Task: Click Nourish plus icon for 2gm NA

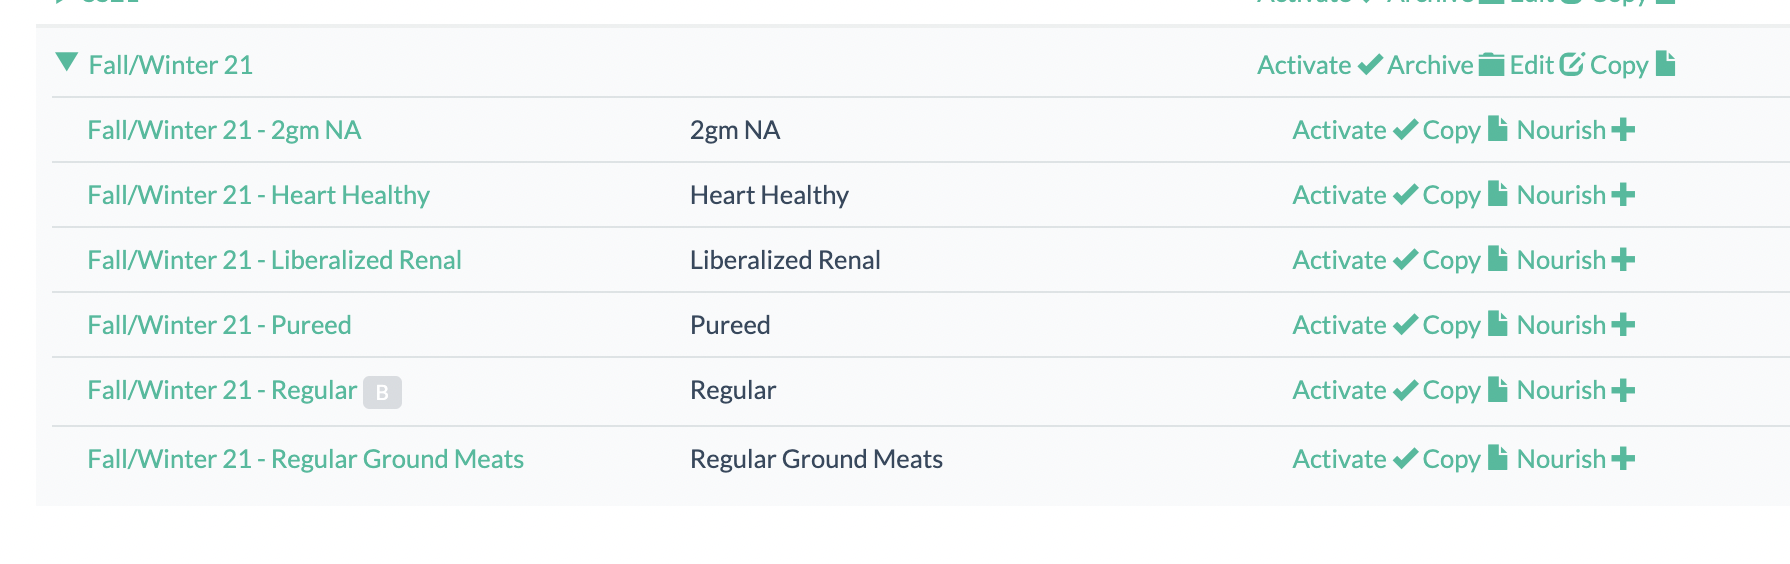Action: click(1623, 130)
